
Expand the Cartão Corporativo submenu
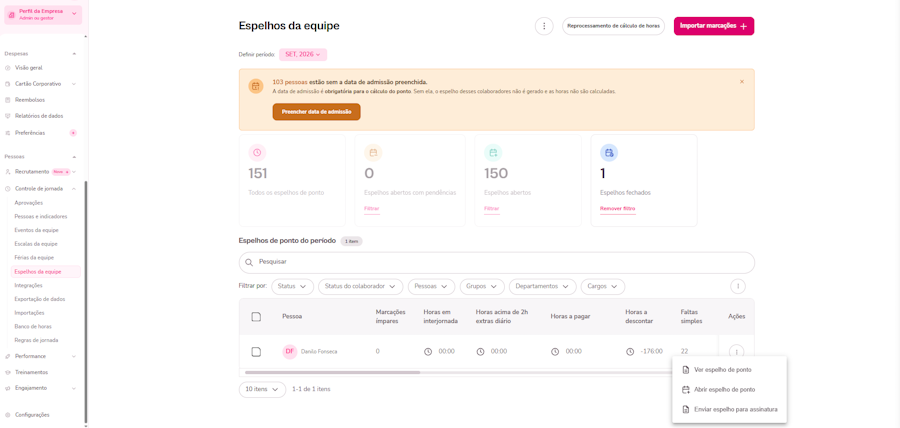[x=74, y=84]
